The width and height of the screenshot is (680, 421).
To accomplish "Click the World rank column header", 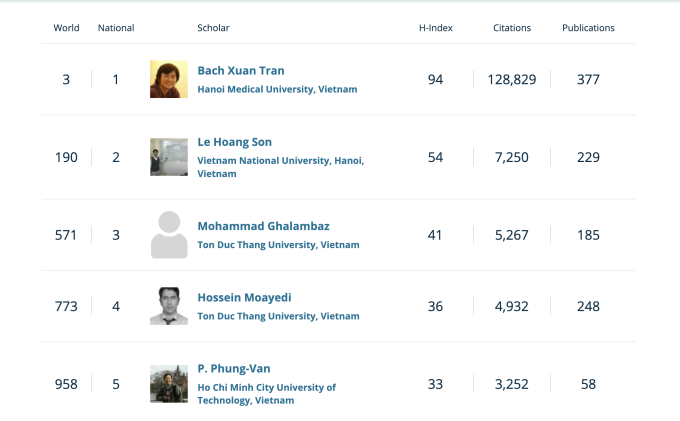I will pyautogui.click(x=66, y=28).
